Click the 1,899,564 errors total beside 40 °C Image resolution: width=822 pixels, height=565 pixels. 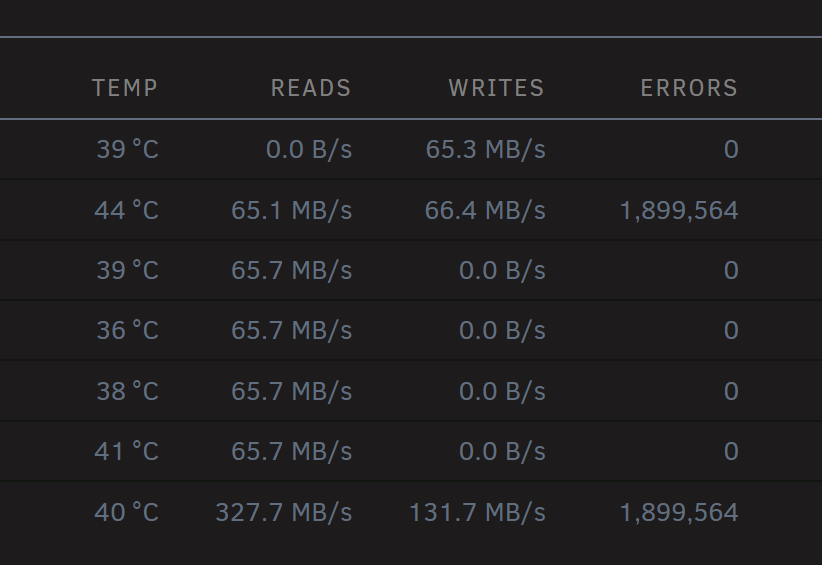pos(679,513)
